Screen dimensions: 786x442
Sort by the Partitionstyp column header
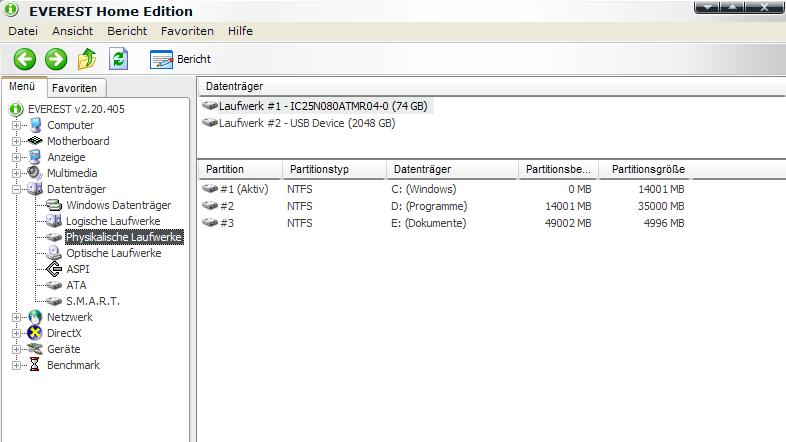tap(334, 169)
